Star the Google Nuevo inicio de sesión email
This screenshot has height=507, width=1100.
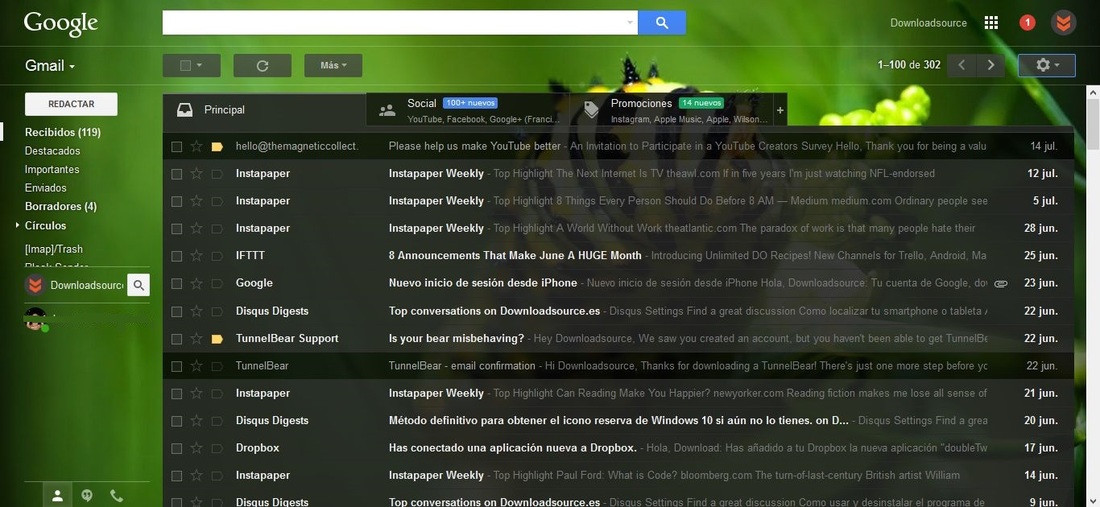point(196,283)
